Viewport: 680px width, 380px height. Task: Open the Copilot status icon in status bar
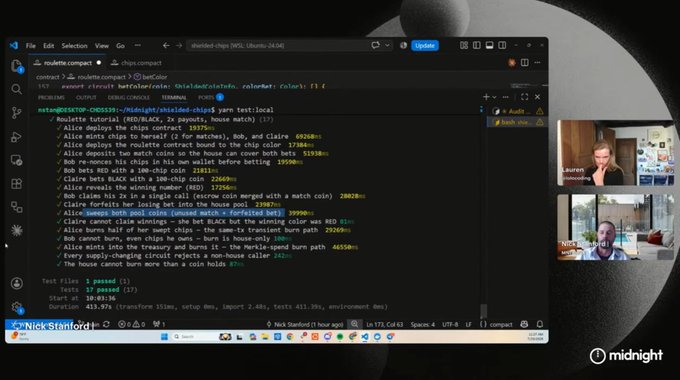click(524, 324)
